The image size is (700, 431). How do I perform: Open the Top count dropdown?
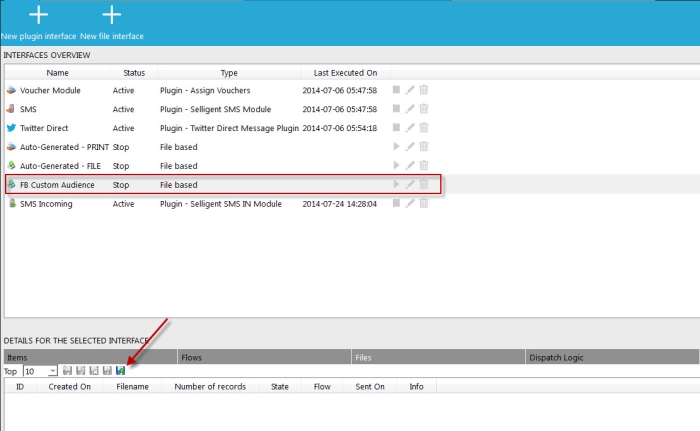click(53, 371)
